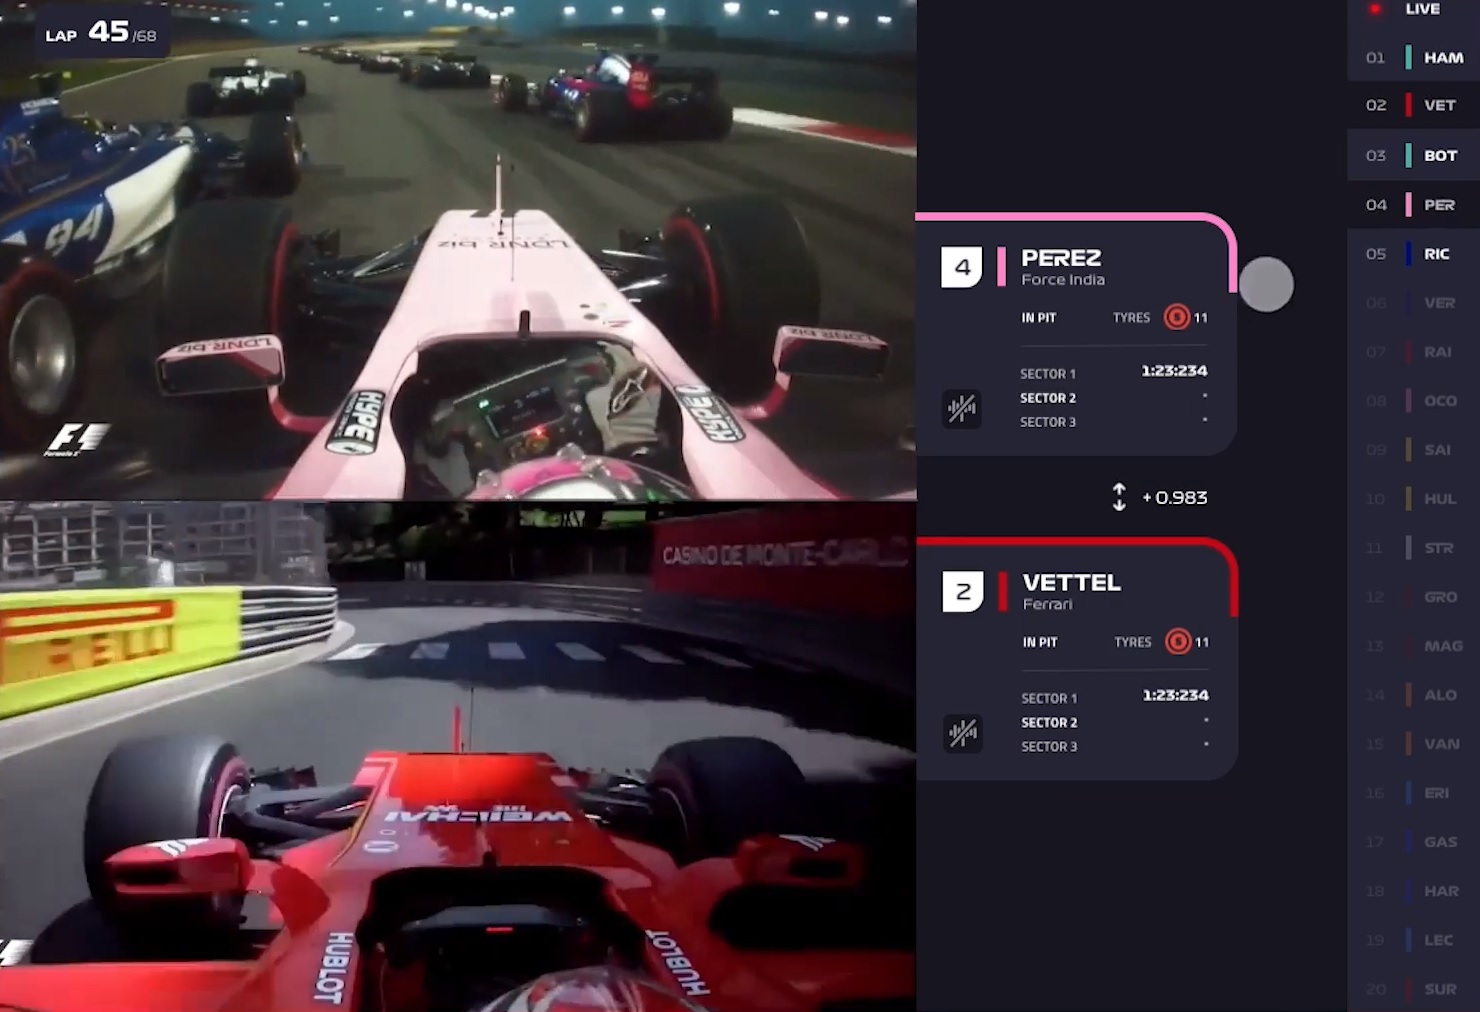Screen dimensions: 1480x1012
Task: Click the swap arrows gap icon
Action: (1119, 497)
